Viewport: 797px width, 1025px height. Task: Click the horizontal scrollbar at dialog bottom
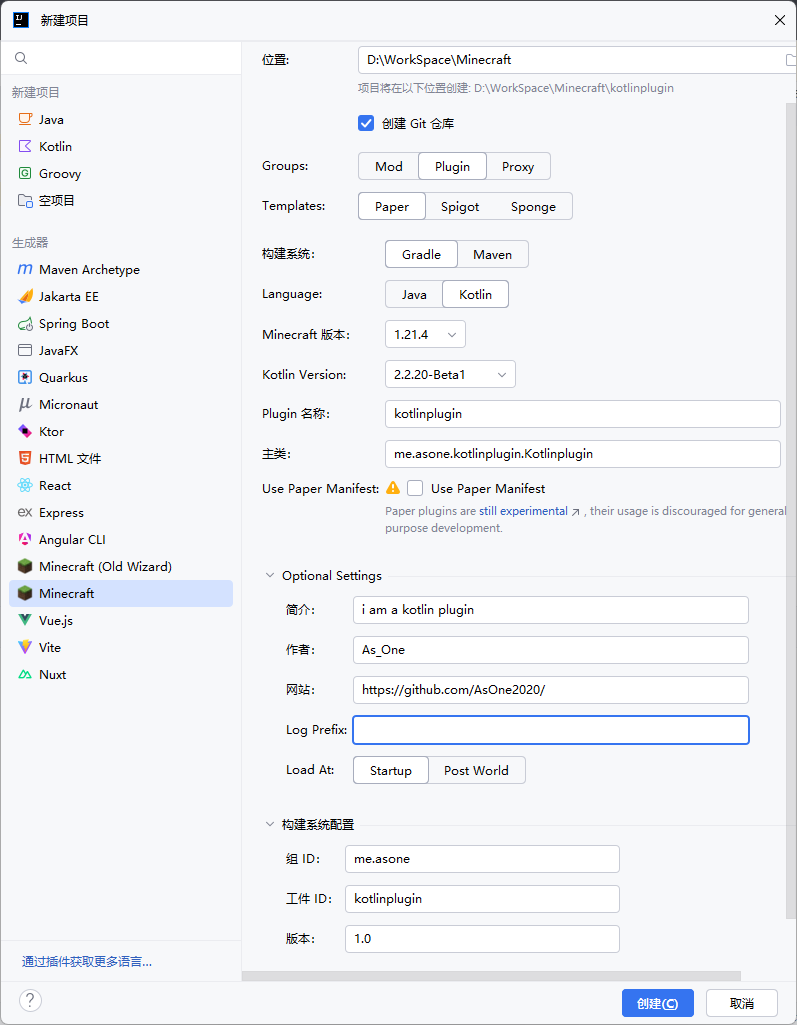point(491,976)
